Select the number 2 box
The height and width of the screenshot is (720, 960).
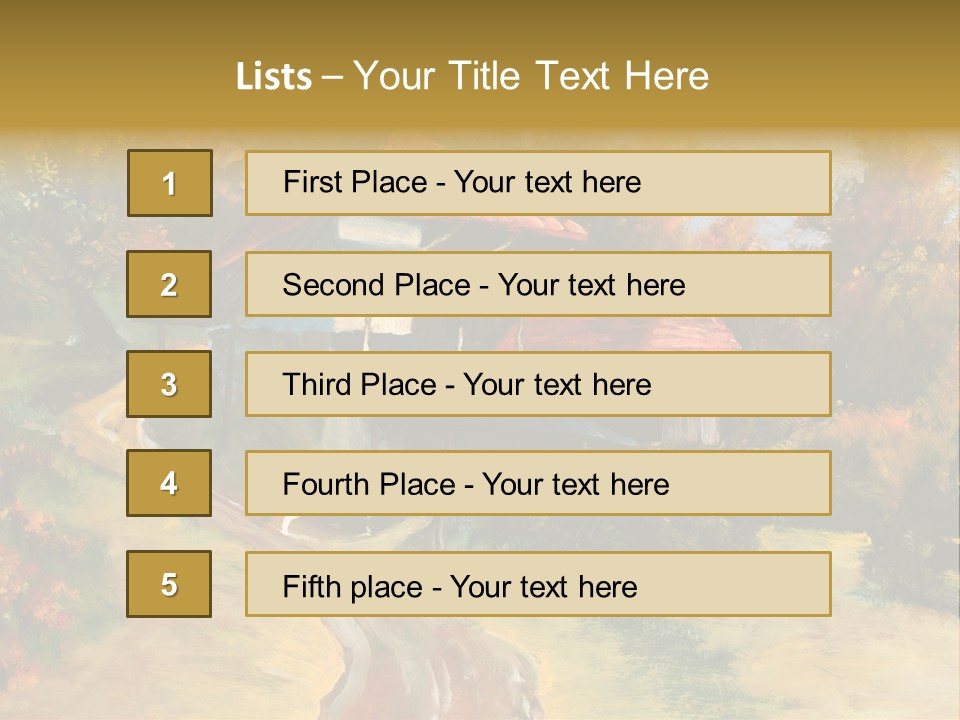(169, 284)
